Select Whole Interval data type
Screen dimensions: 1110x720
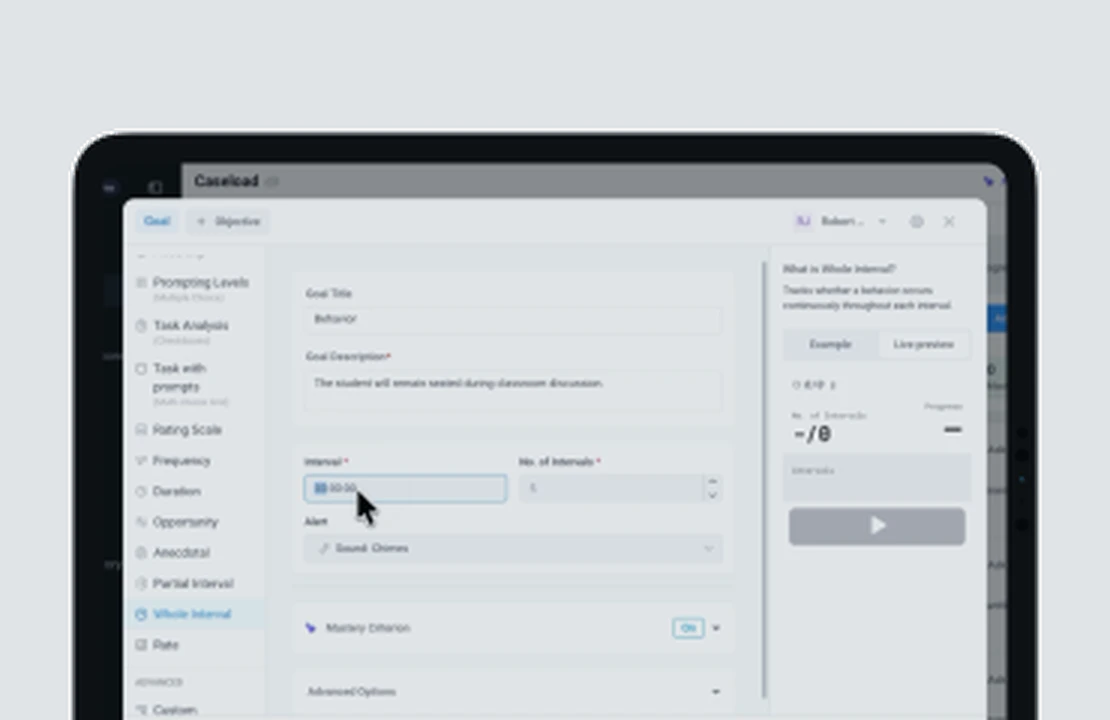pos(193,615)
